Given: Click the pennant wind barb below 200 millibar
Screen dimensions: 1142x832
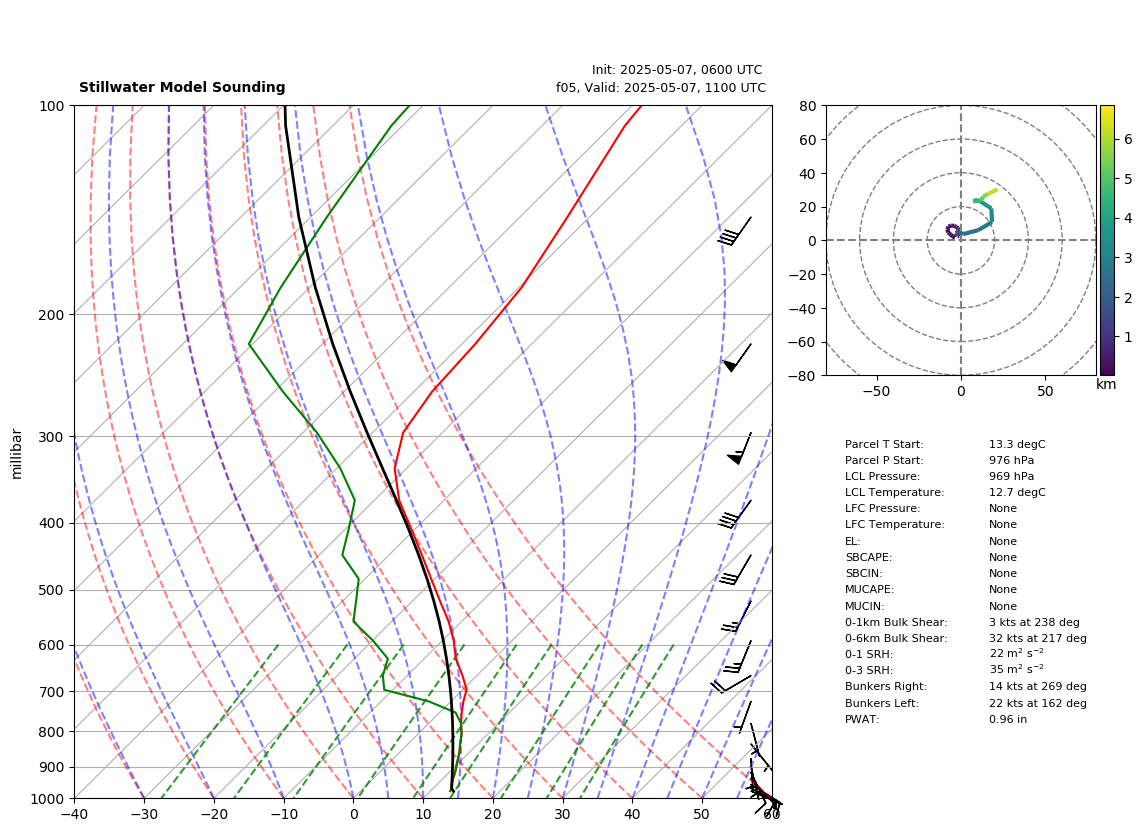Looking at the screenshot, I should coord(736,357).
